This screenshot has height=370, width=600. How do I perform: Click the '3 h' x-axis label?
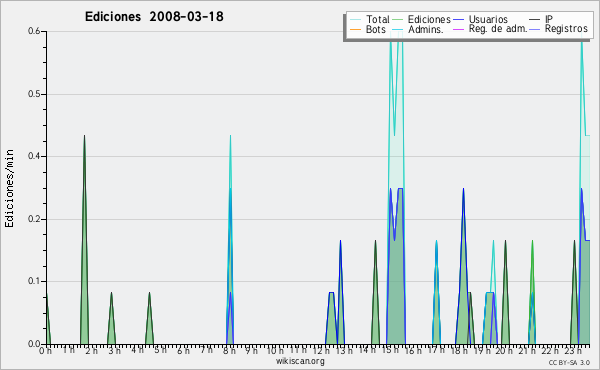tap(114, 350)
